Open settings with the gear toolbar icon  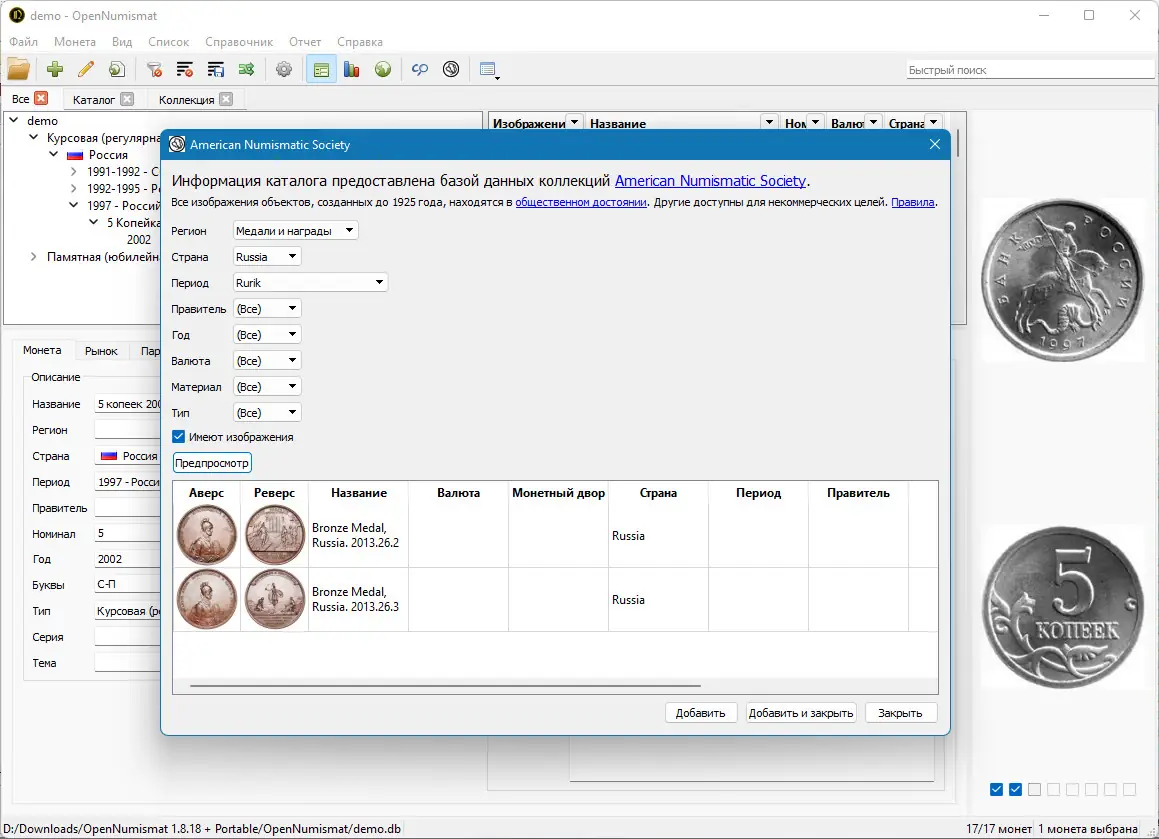(284, 69)
